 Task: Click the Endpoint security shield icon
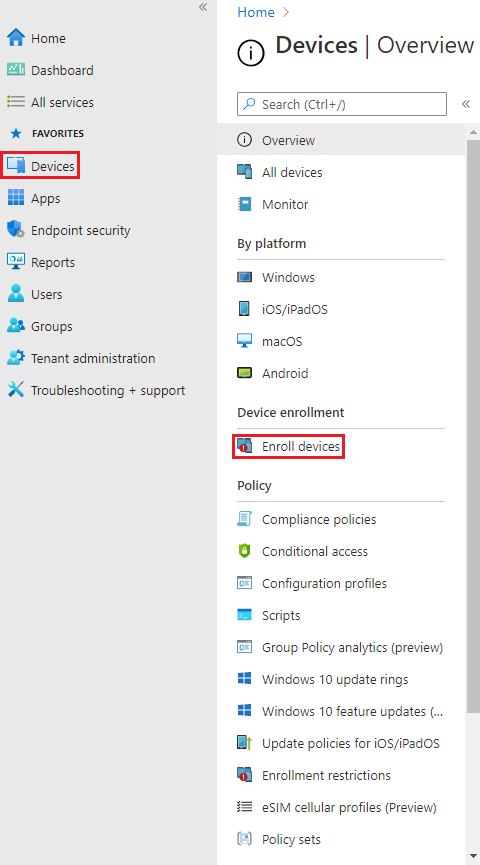point(16,230)
